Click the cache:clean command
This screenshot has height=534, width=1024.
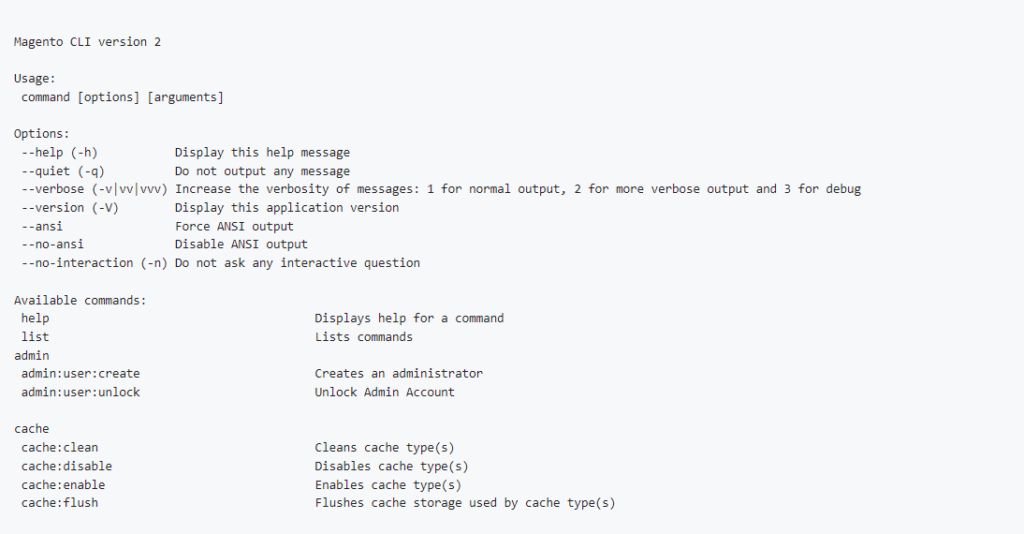pyautogui.click(x=59, y=447)
